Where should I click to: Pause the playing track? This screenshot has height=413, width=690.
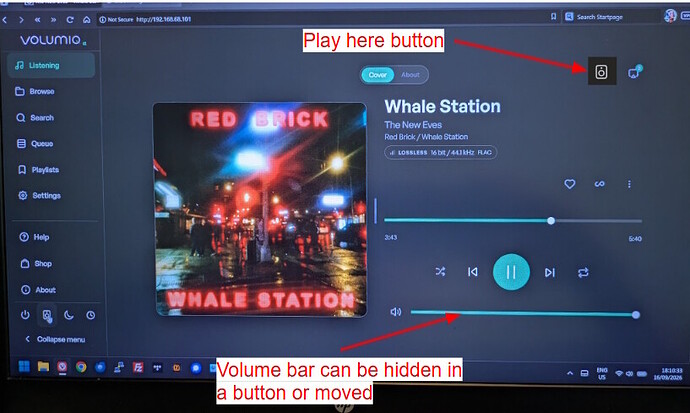coord(511,272)
